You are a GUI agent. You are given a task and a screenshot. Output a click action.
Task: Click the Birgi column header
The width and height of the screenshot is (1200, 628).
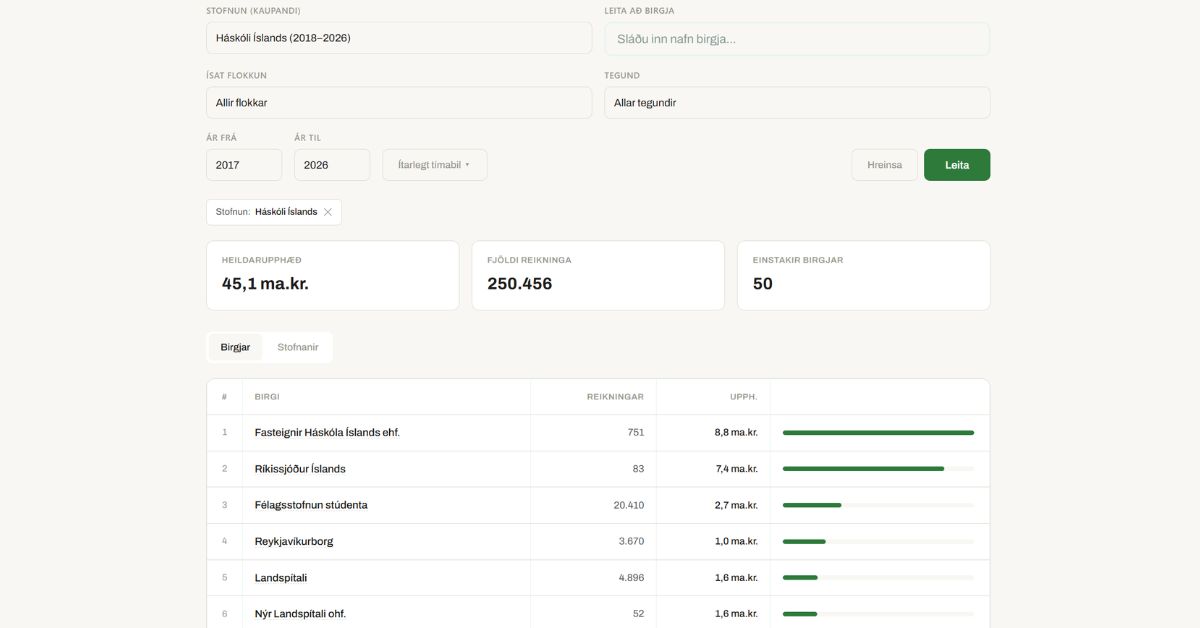[267, 397]
